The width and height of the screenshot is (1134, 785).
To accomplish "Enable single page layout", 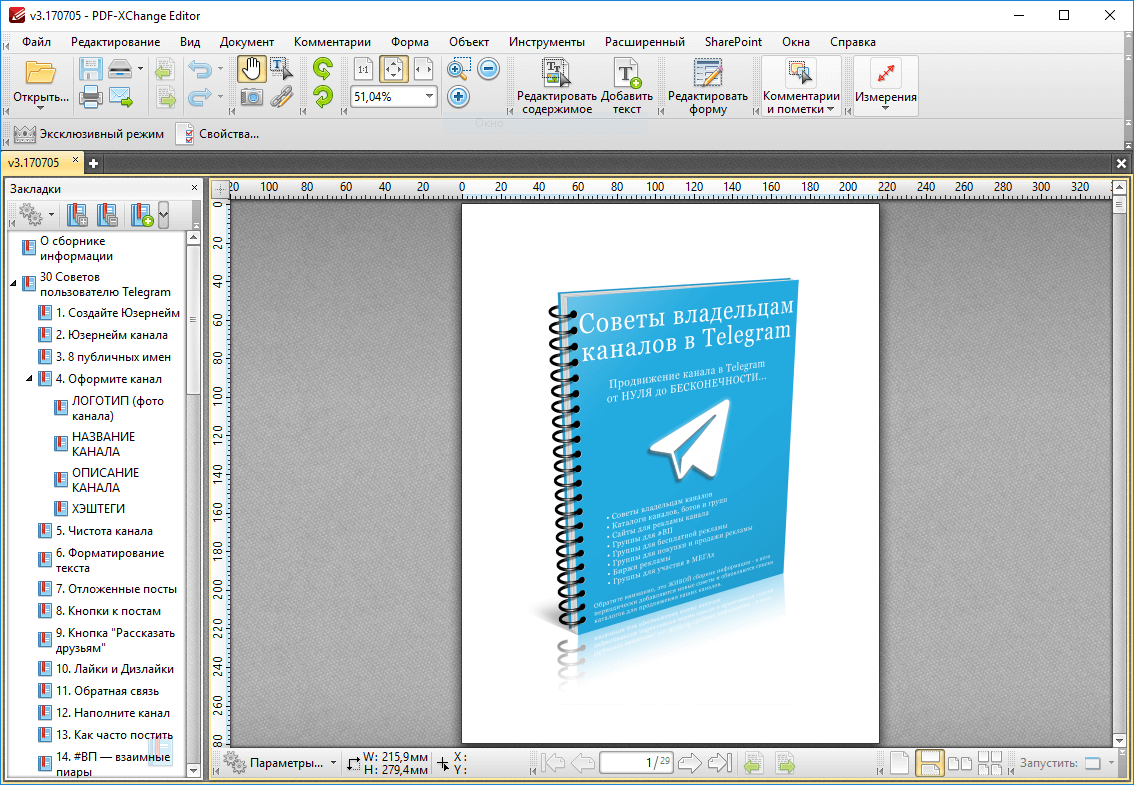I will coord(899,763).
